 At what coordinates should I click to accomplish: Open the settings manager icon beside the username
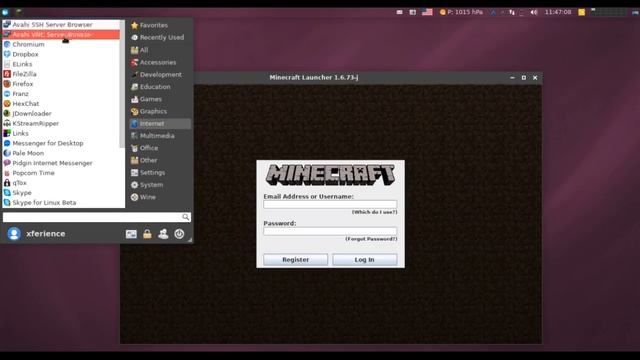click(x=131, y=234)
